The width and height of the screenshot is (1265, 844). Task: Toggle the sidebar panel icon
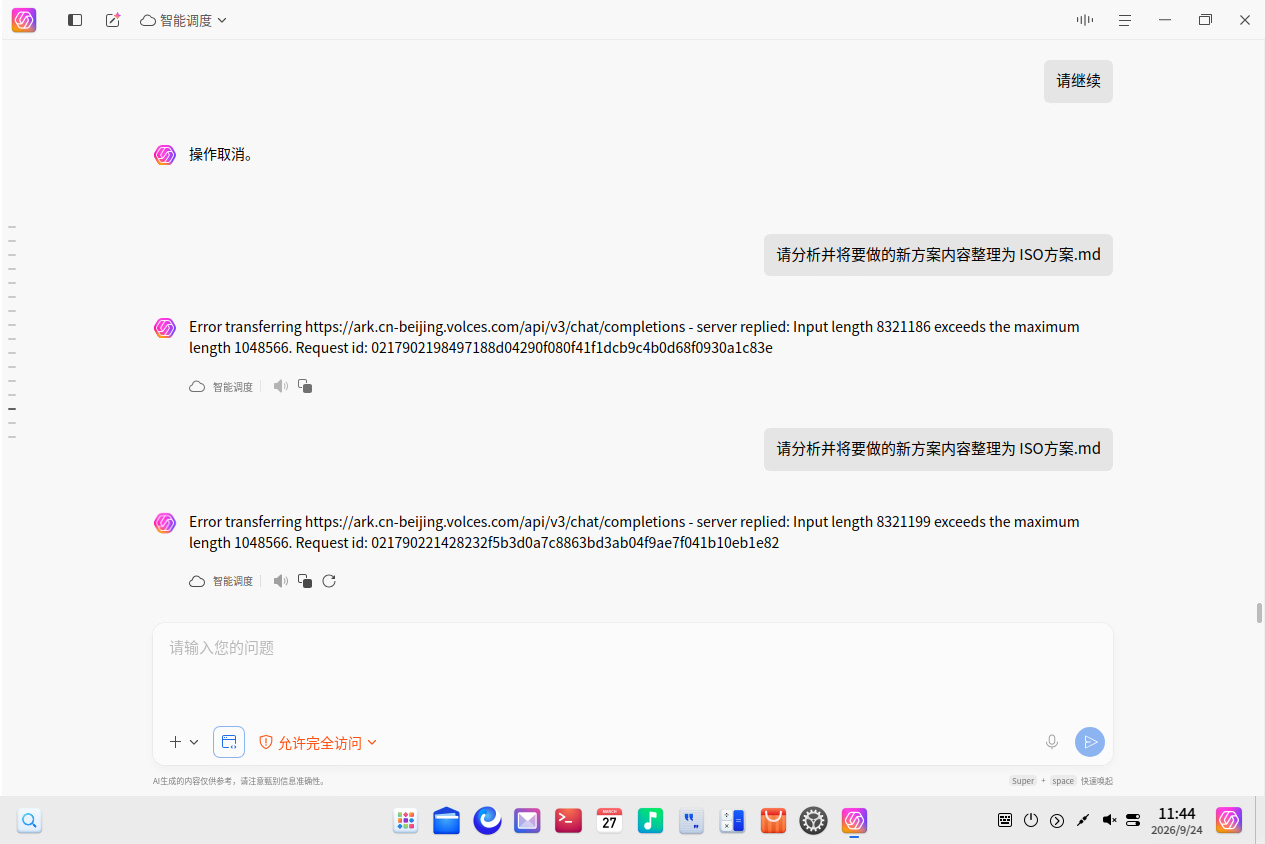[75, 20]
